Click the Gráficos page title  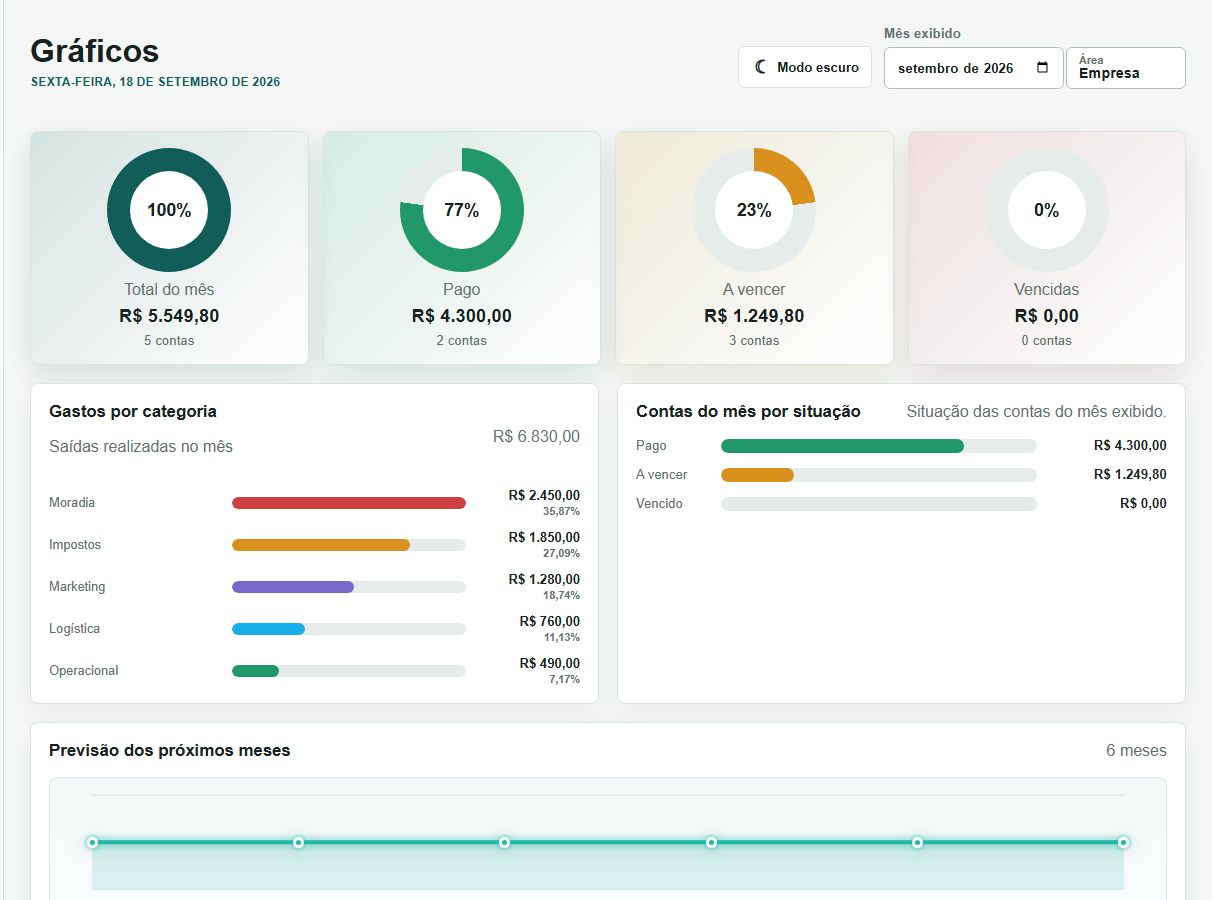95,51
